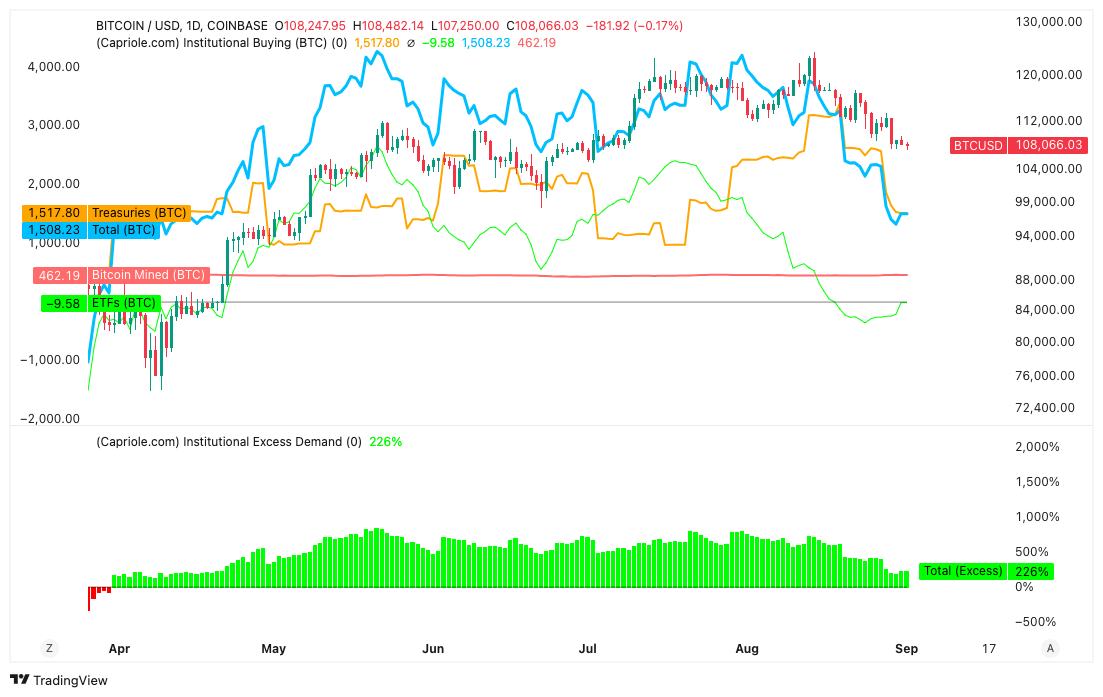Click the Z timezone button

coord(49,648)
